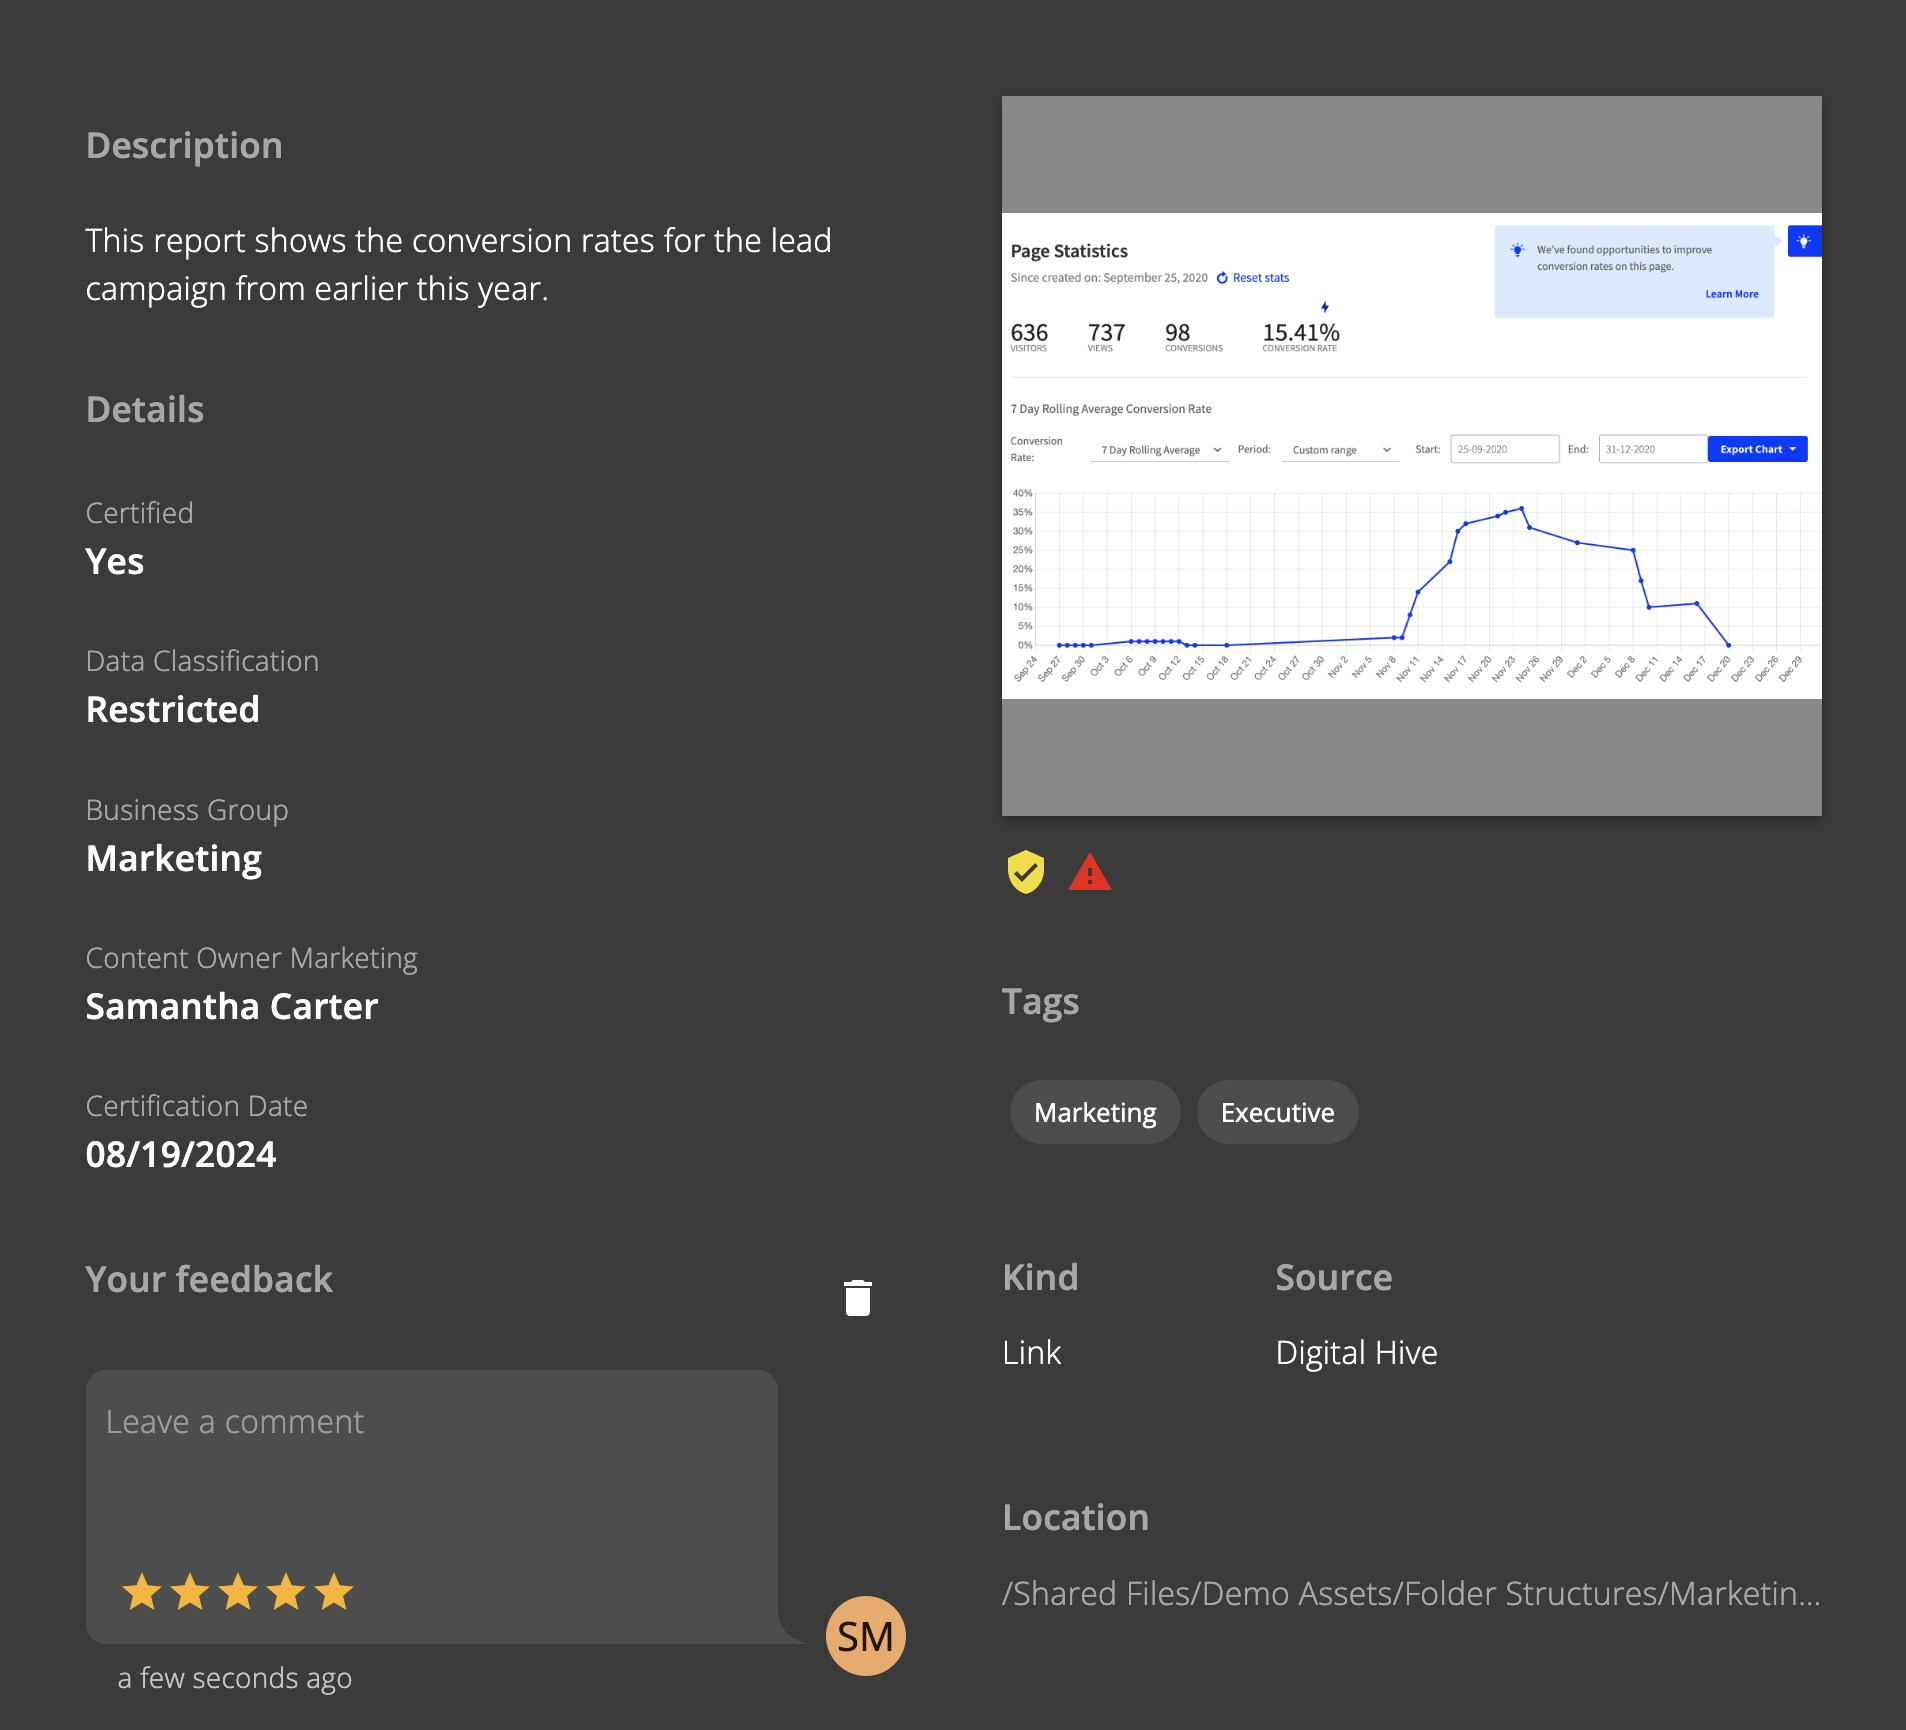The width and height of the screenshot is (1906, 1730).
Task: Click the blue lightbulb icon in the preview
Action: [1804, 241]
